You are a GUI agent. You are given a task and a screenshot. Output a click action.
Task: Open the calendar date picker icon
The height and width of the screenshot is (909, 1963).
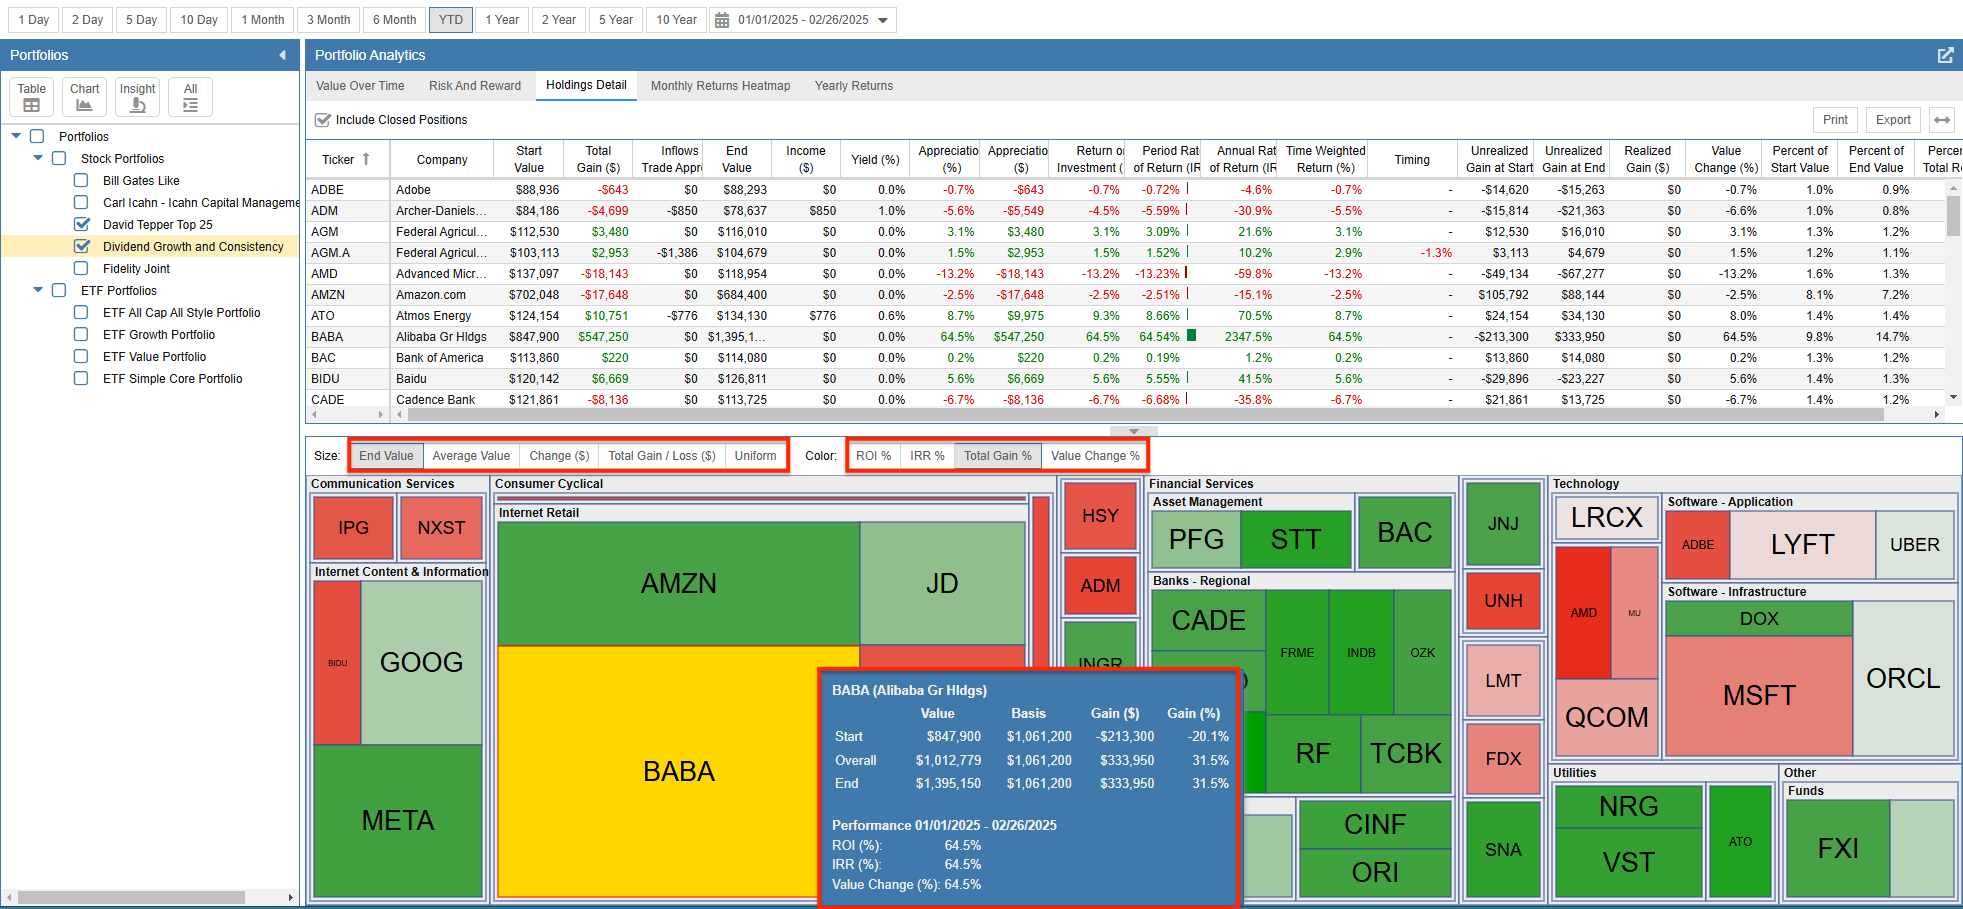click(722, 20)
